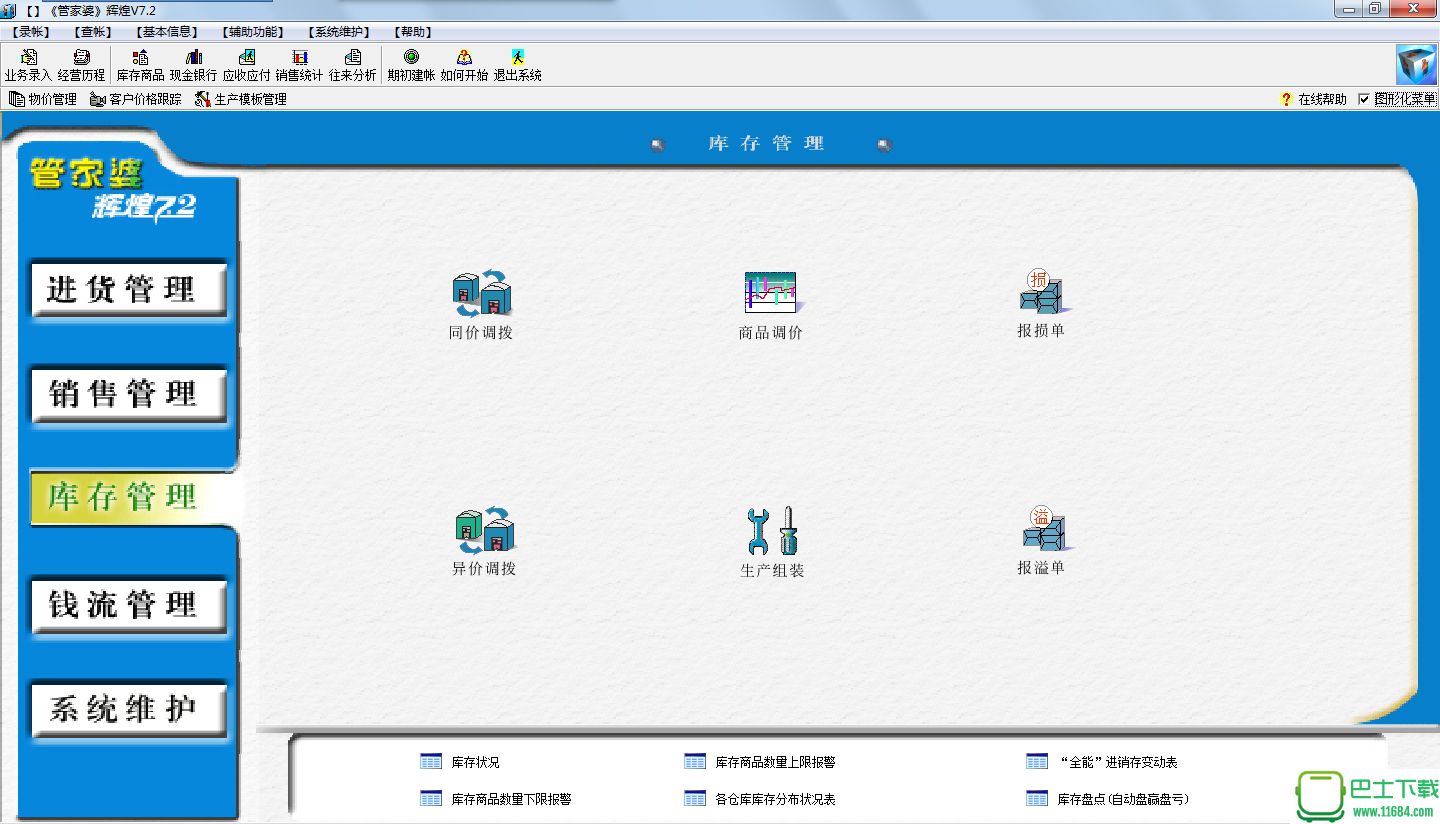Open 期初建帐 toolbar icon
Screen dimensions: 1440x824
[411, 65]
